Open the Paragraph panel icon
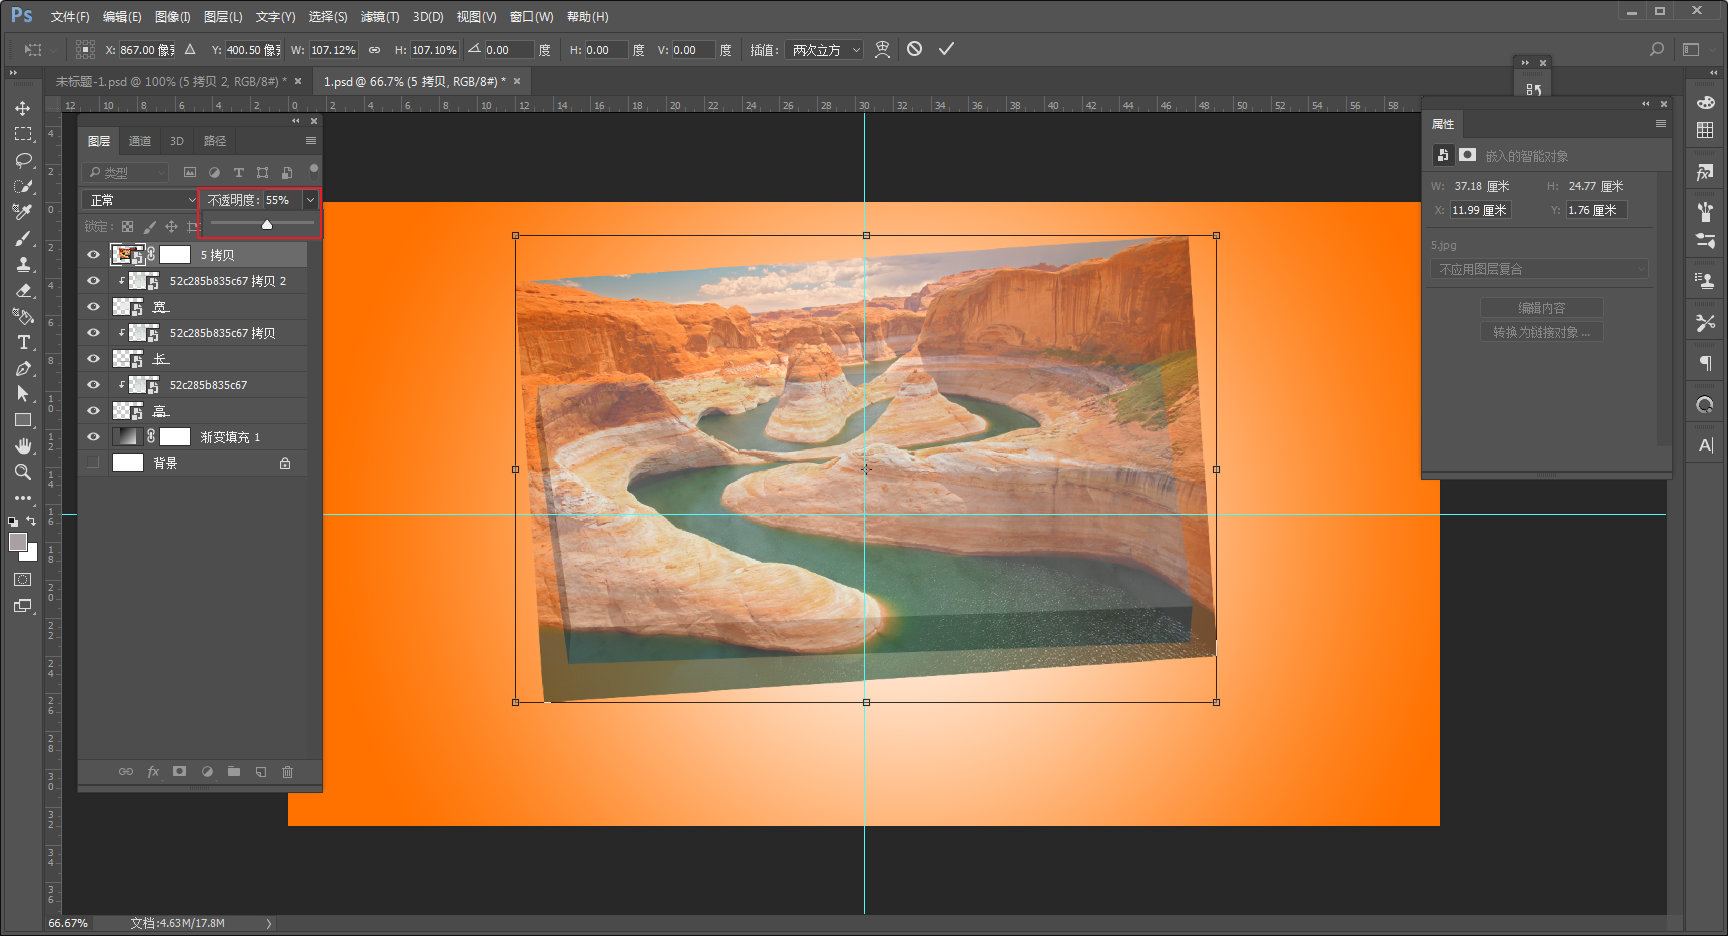 pos(1705,363)
